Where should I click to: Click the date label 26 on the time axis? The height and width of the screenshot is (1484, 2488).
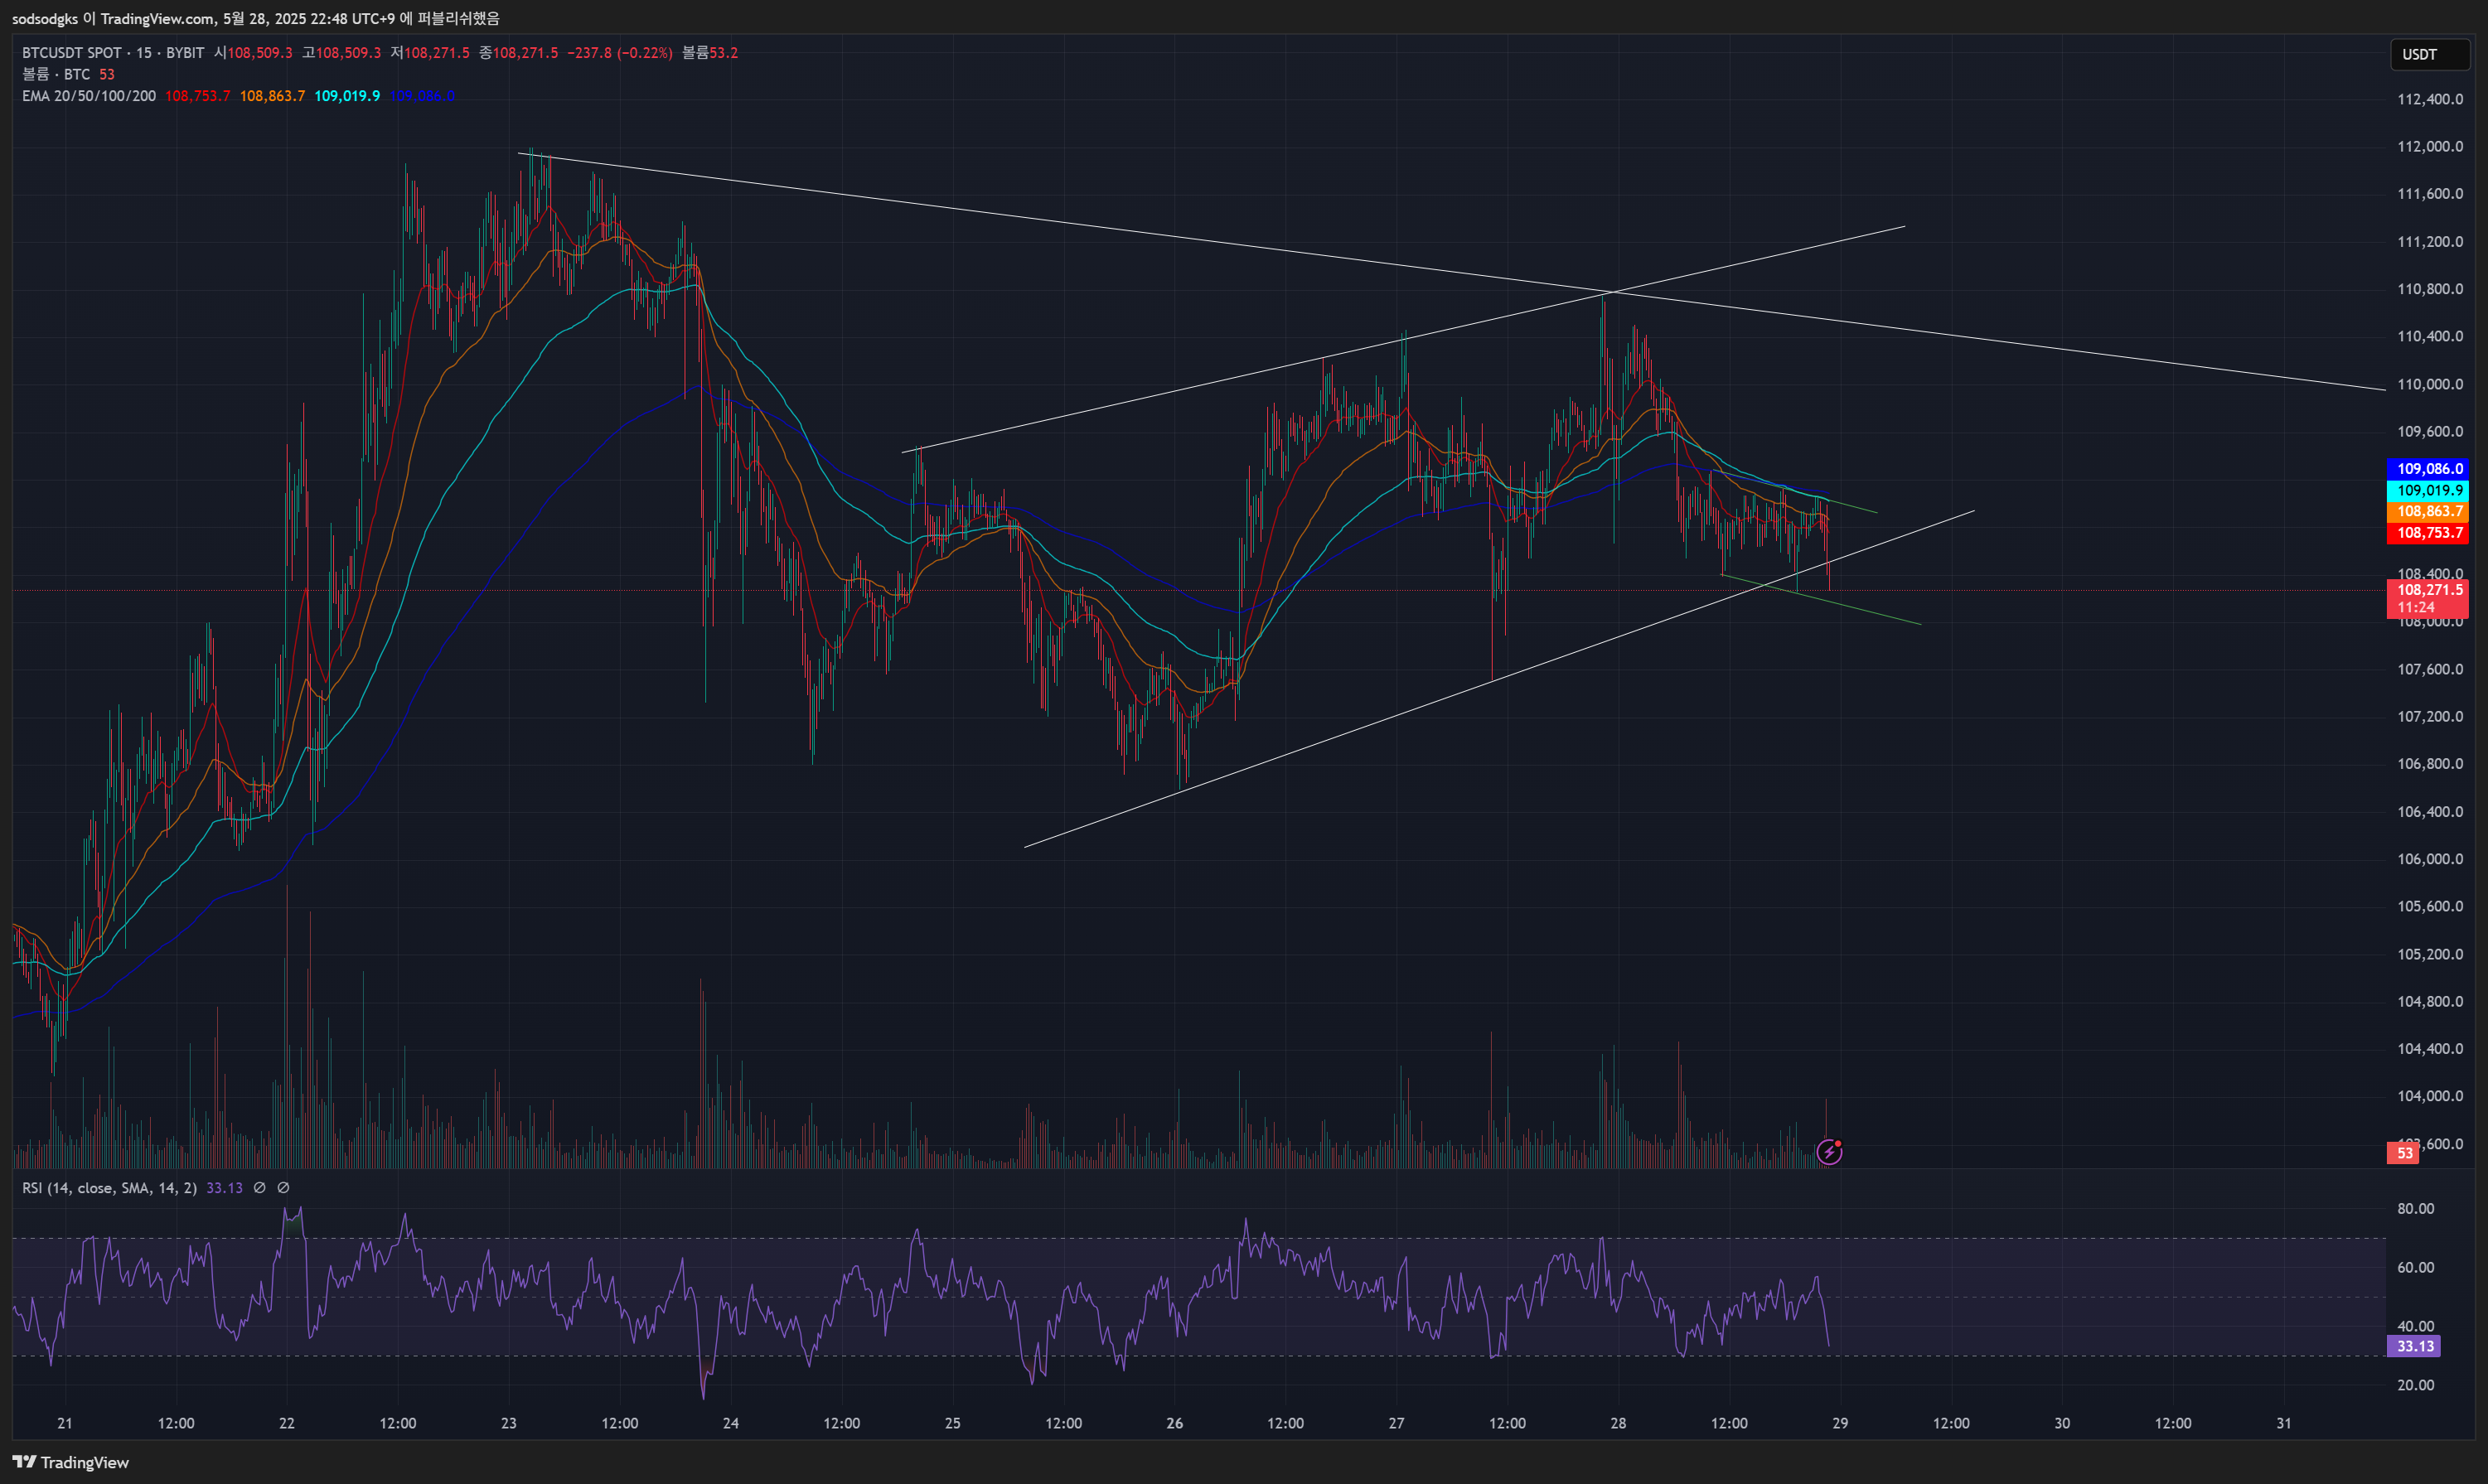[x=1175, y=1423]
